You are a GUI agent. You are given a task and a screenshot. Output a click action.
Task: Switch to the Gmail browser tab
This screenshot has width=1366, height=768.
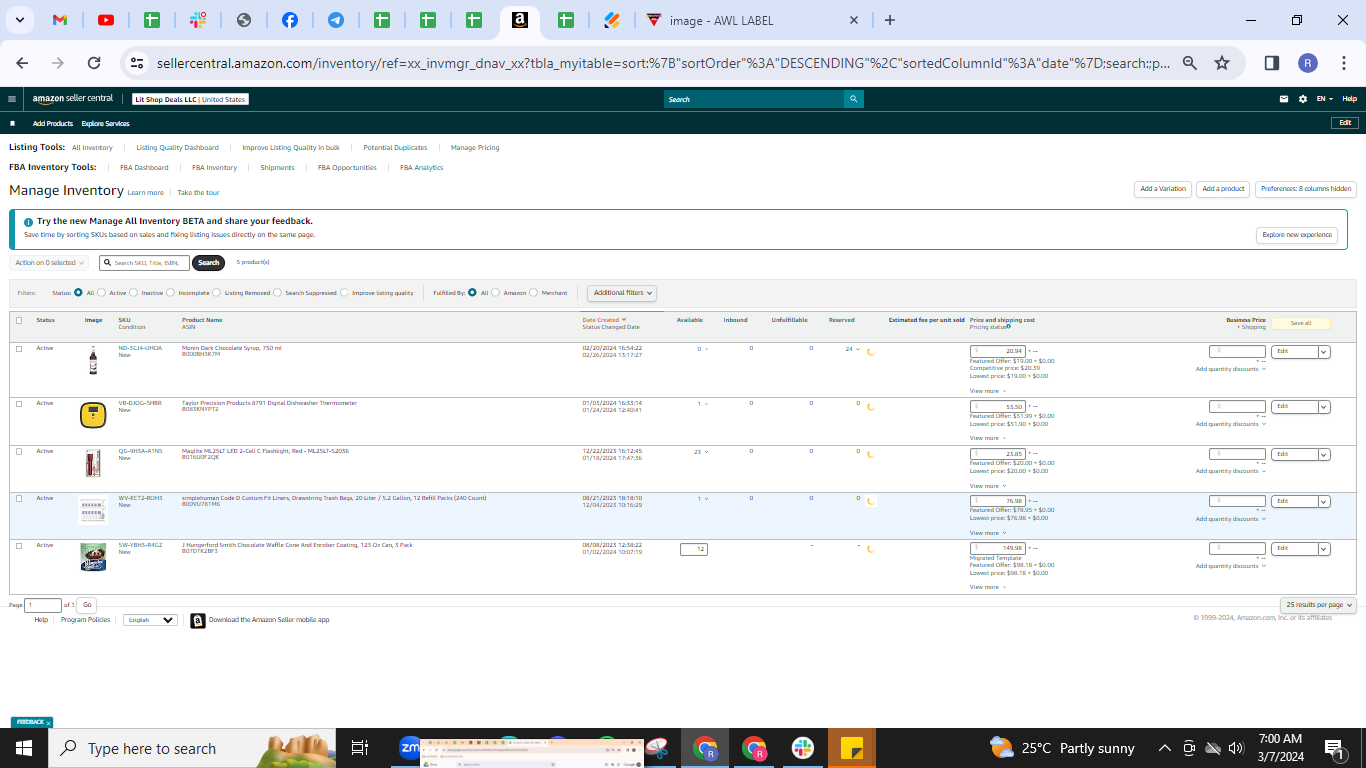coord(60,20)
